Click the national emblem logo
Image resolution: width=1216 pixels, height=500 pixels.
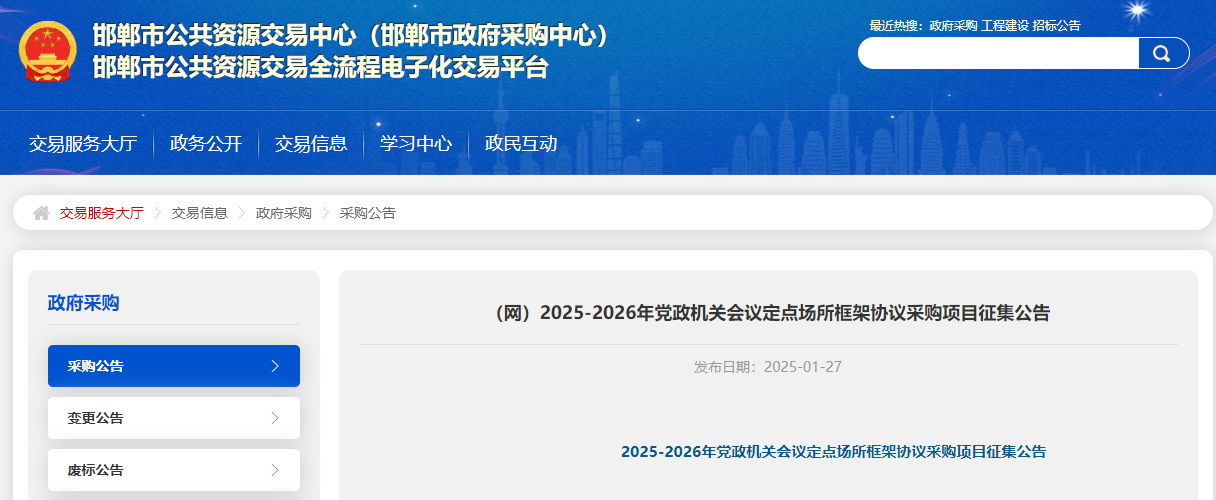coord(47,52)
